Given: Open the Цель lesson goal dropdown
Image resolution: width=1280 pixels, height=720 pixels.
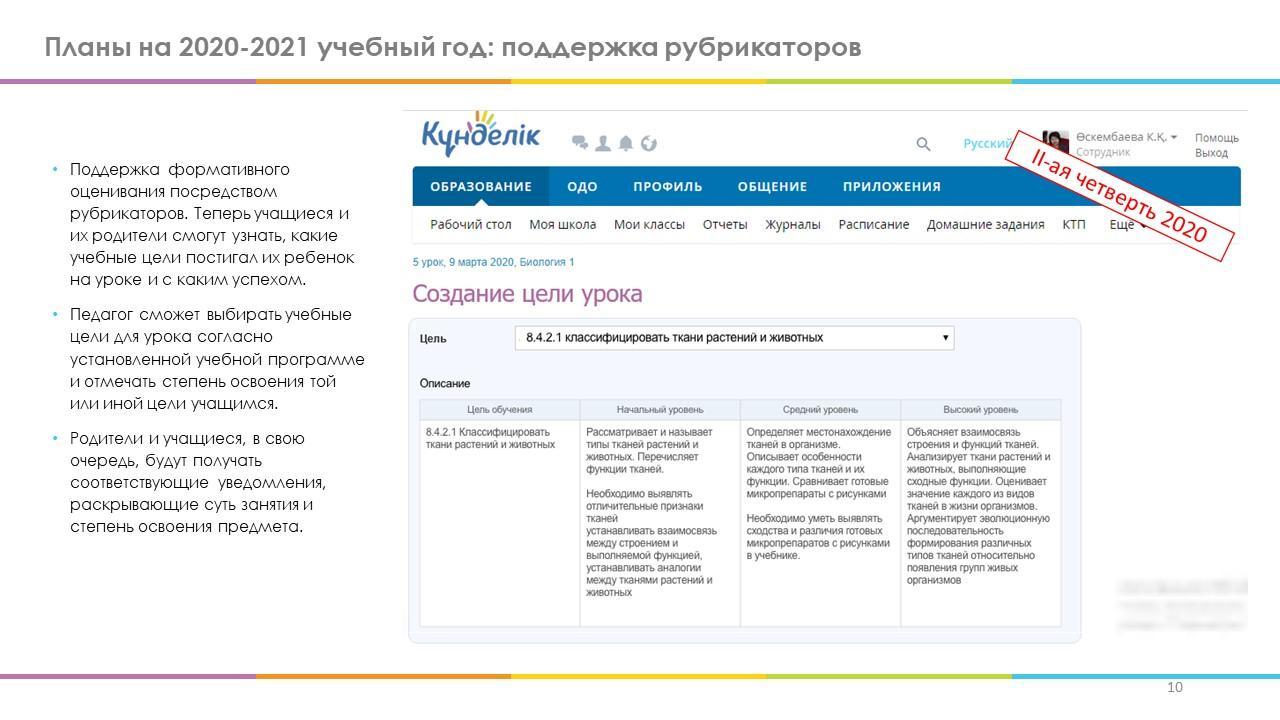Looking at the screenshot, I should click(x=734, y=338).
